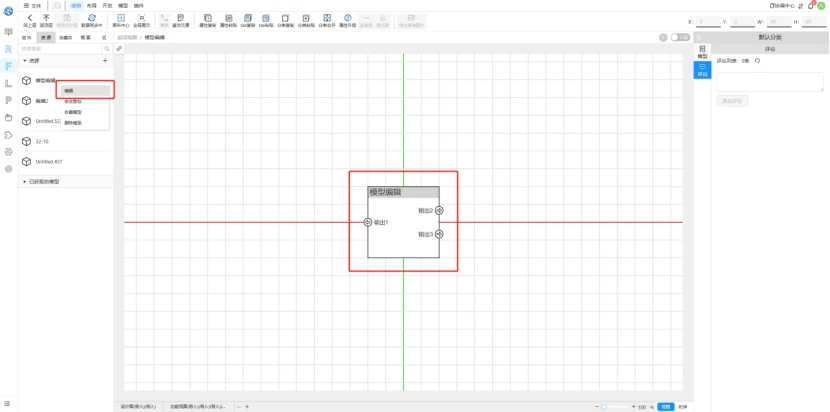The height and width of the screenshot is (412, 830).
Task: Switch to the 插件 ribbon tab
Action: pyautogui.click(x=138, y=5)
